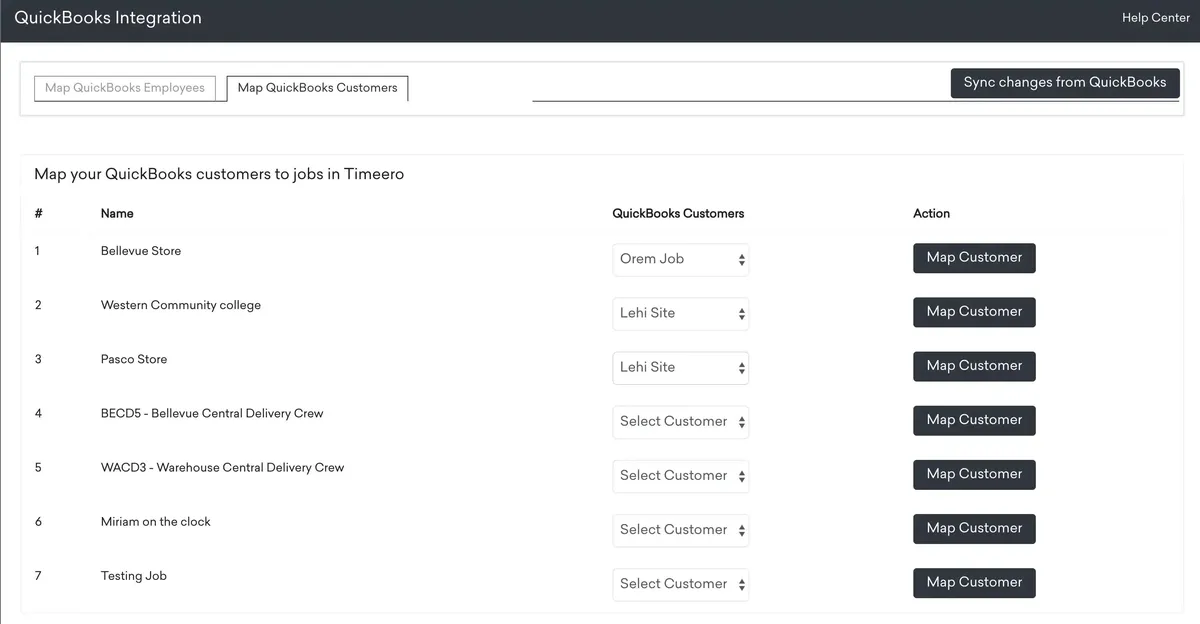The width and height of the screenshot is (1200, 624).
Task: Open Select Customer dropdown for Testing Job
Action: pos(681,583)
